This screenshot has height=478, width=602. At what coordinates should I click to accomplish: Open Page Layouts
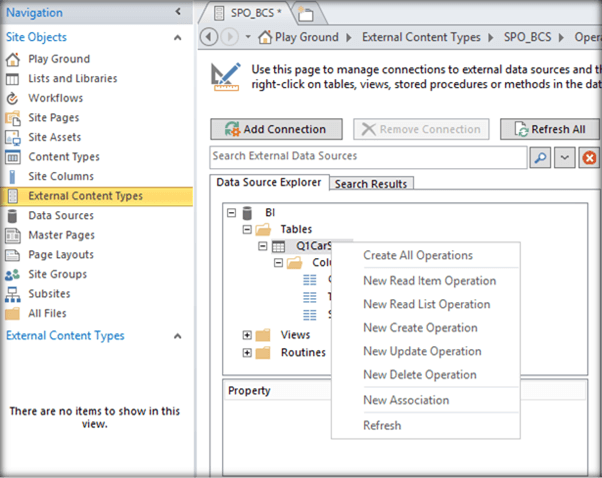coord(61,255)
